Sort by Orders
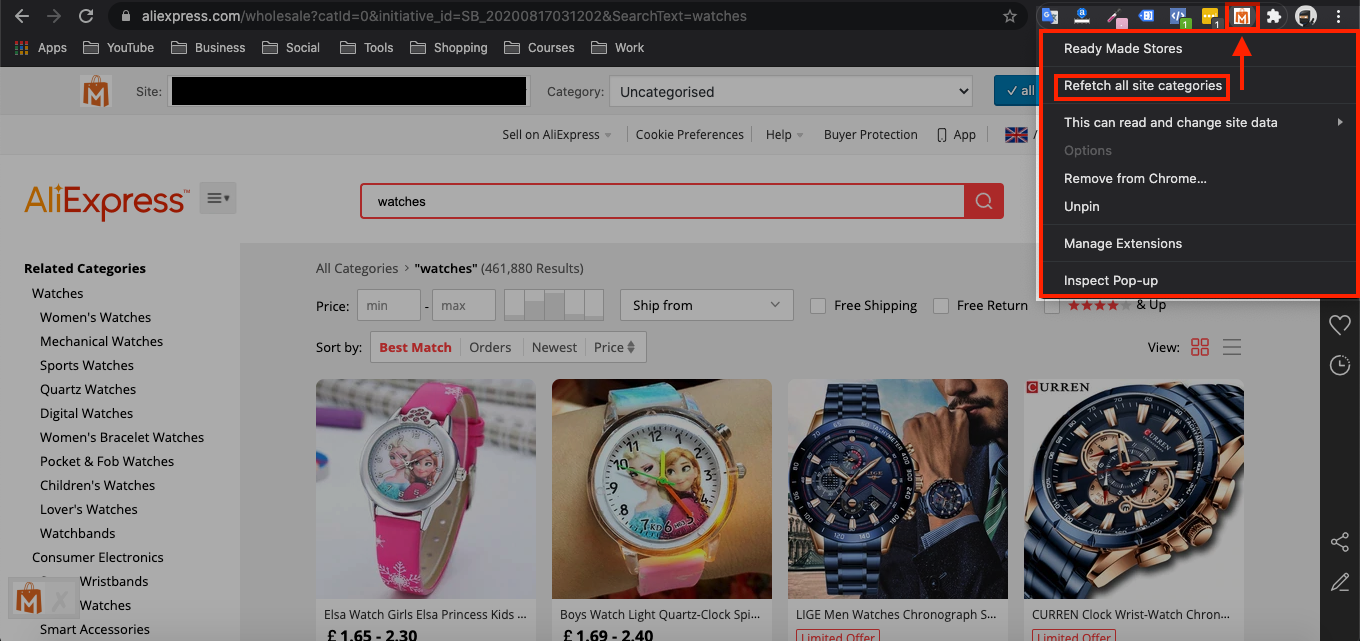The width and height of the screenshot is (1360, 641). pos(490,347)
